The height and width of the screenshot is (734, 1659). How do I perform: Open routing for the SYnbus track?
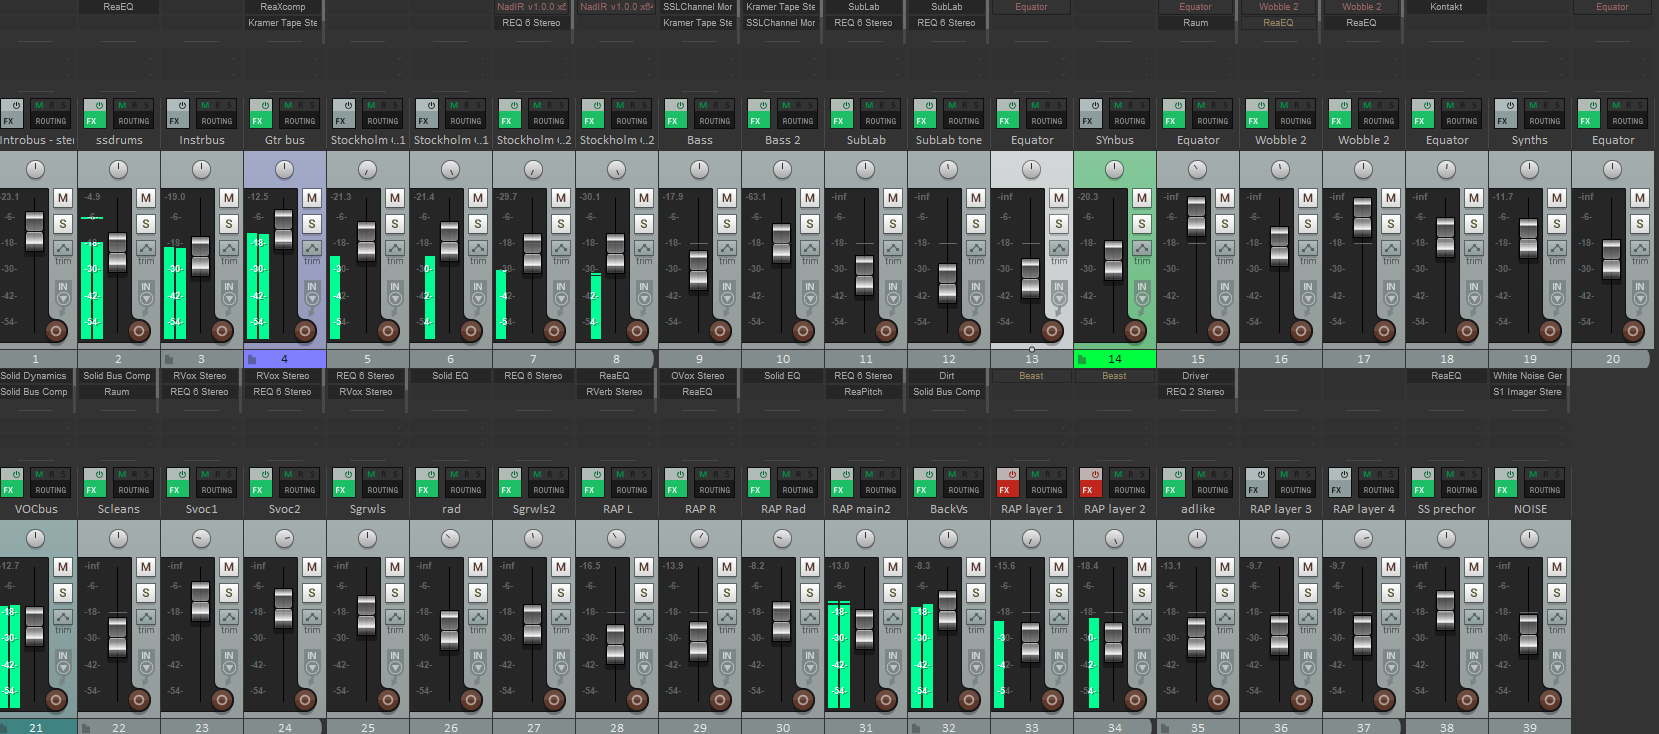click(x=1130, y=121)
